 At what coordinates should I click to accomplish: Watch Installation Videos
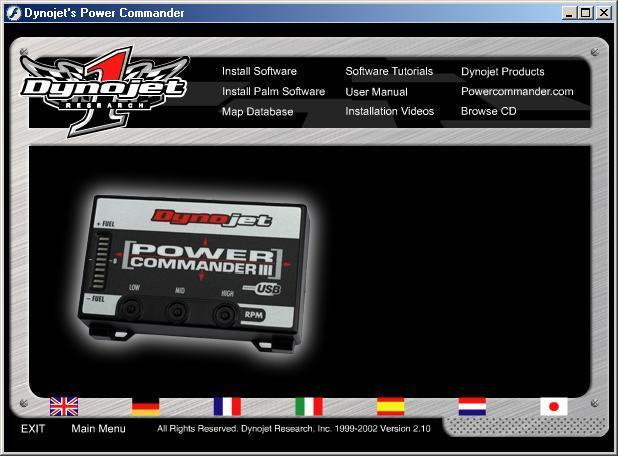click(389, 111)
